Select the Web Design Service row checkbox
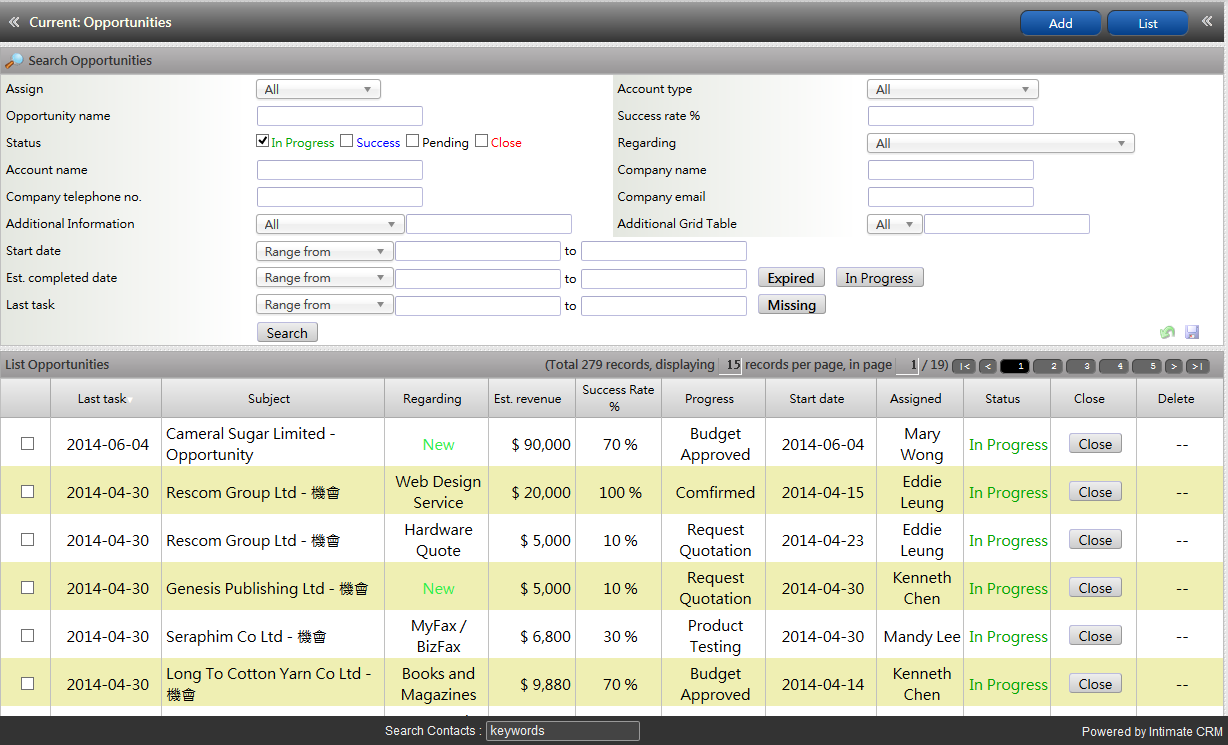The image size is (1228, 745). 28,491
